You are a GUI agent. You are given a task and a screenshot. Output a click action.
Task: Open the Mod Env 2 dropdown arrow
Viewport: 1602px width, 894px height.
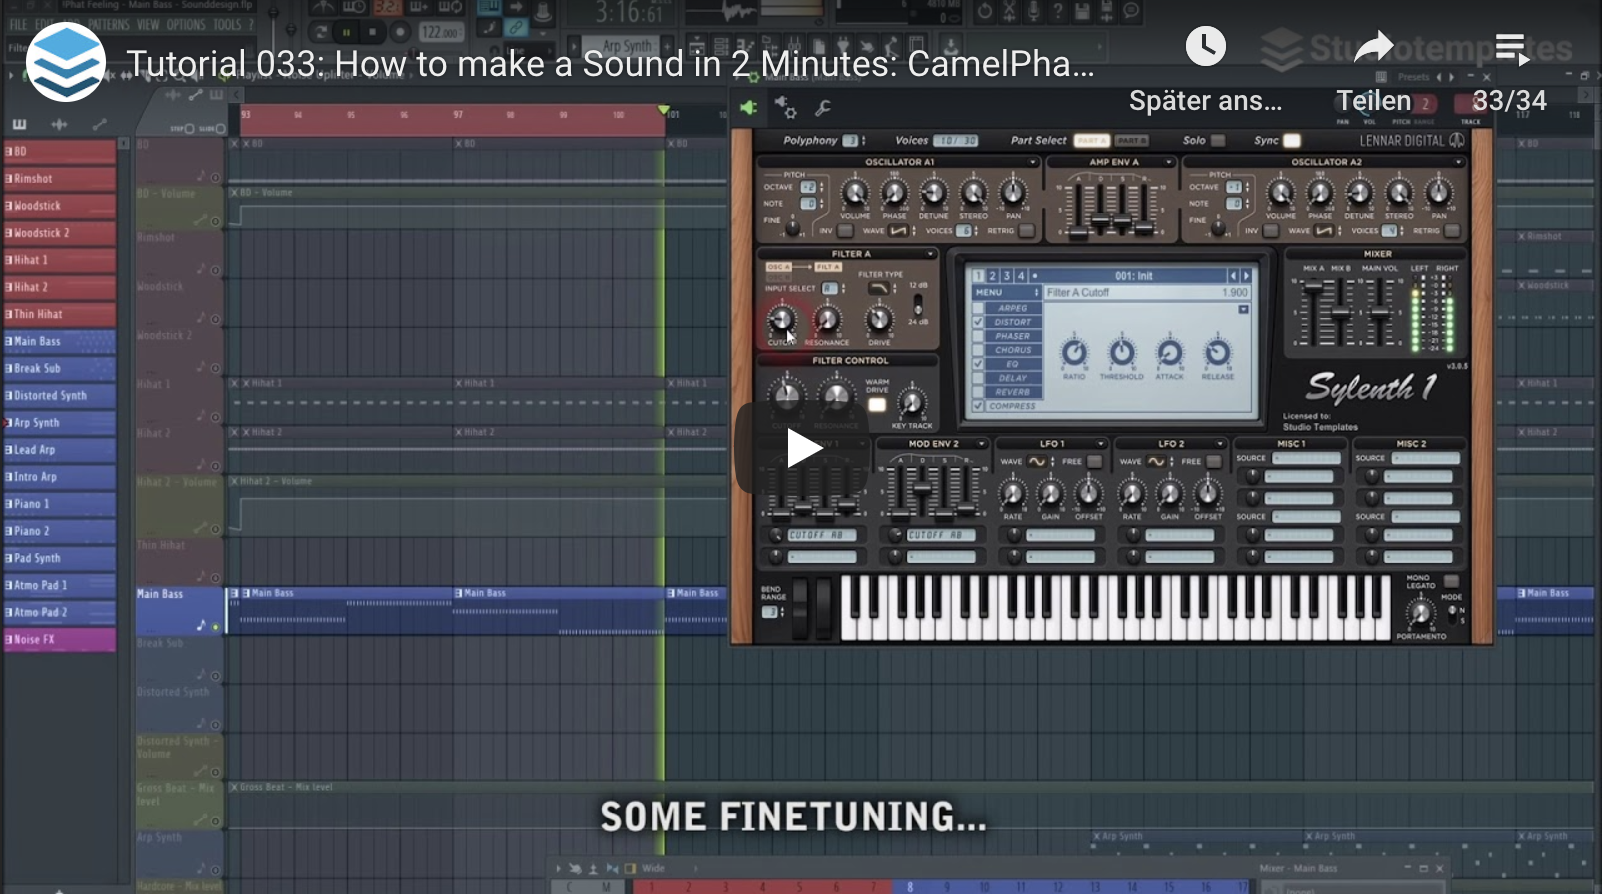pos(982,444)
